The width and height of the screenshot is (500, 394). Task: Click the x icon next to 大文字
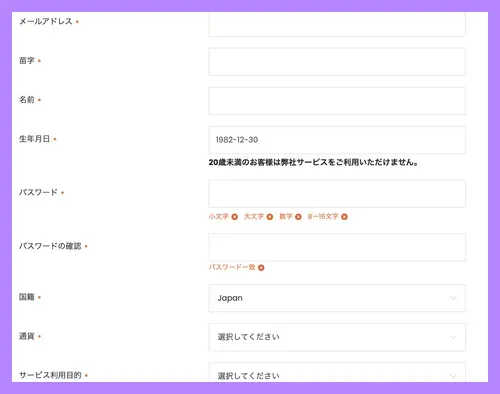(x=270, y=217)
